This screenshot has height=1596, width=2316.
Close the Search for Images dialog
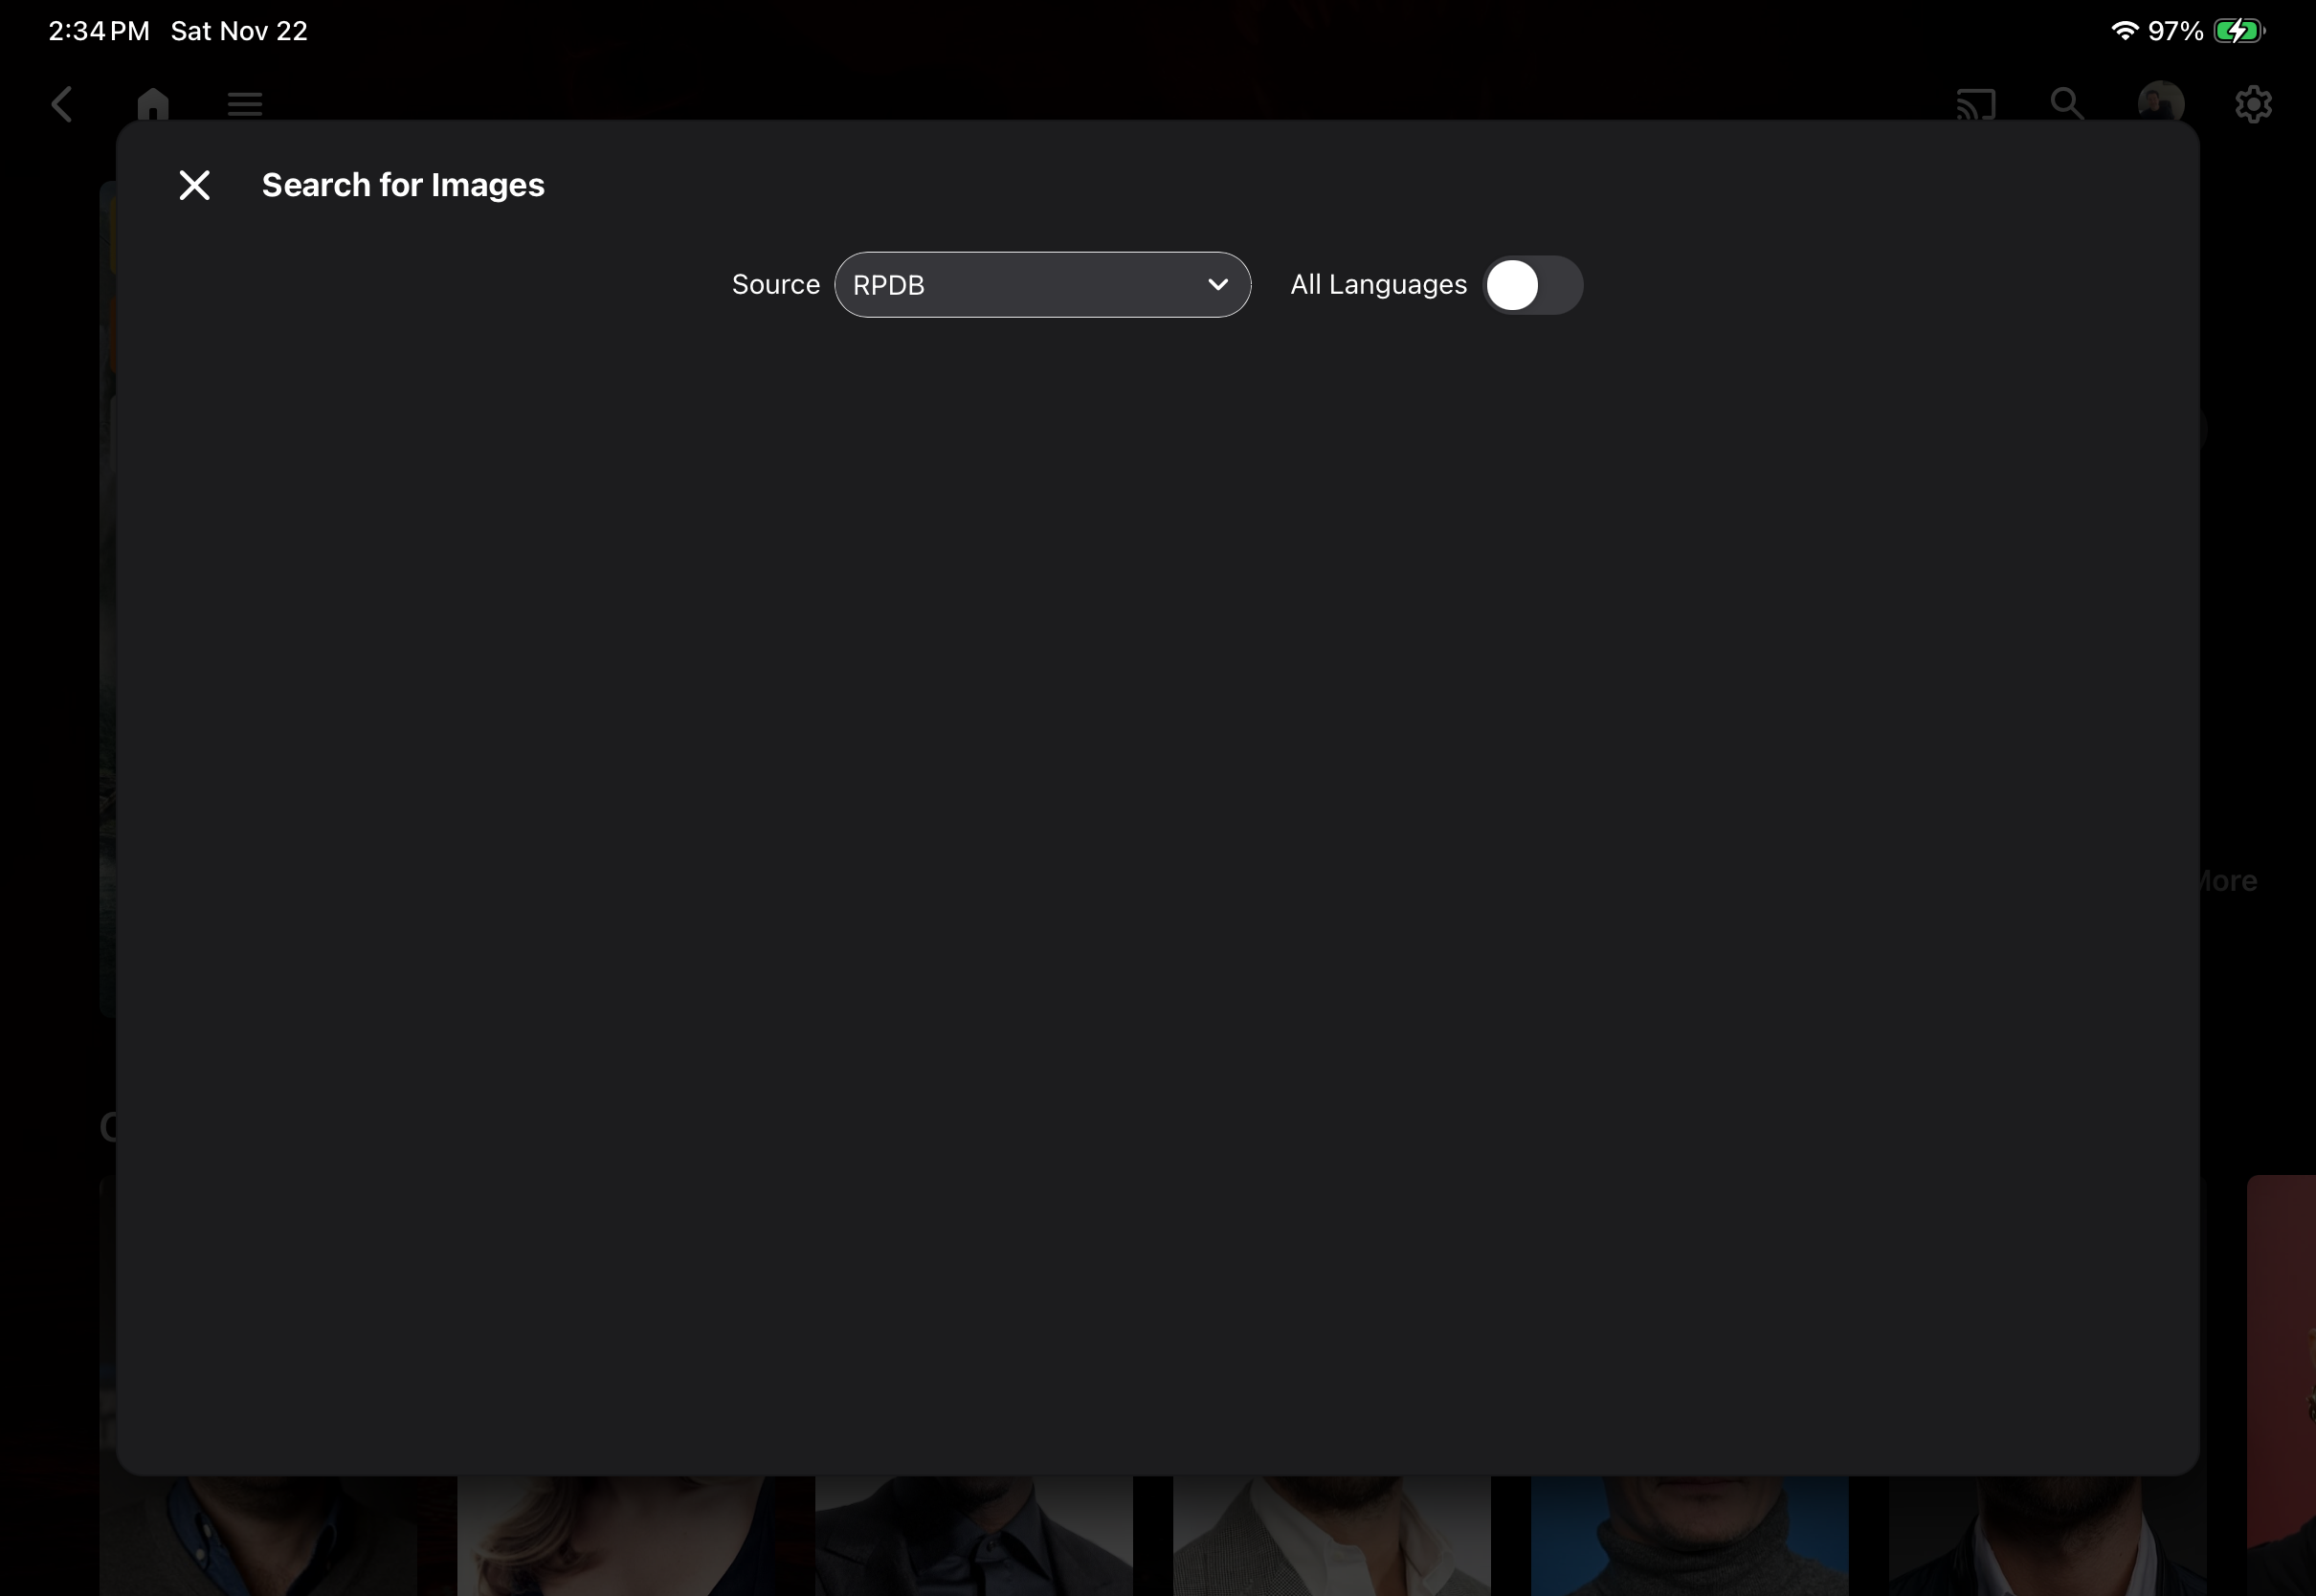pos(195,185)
